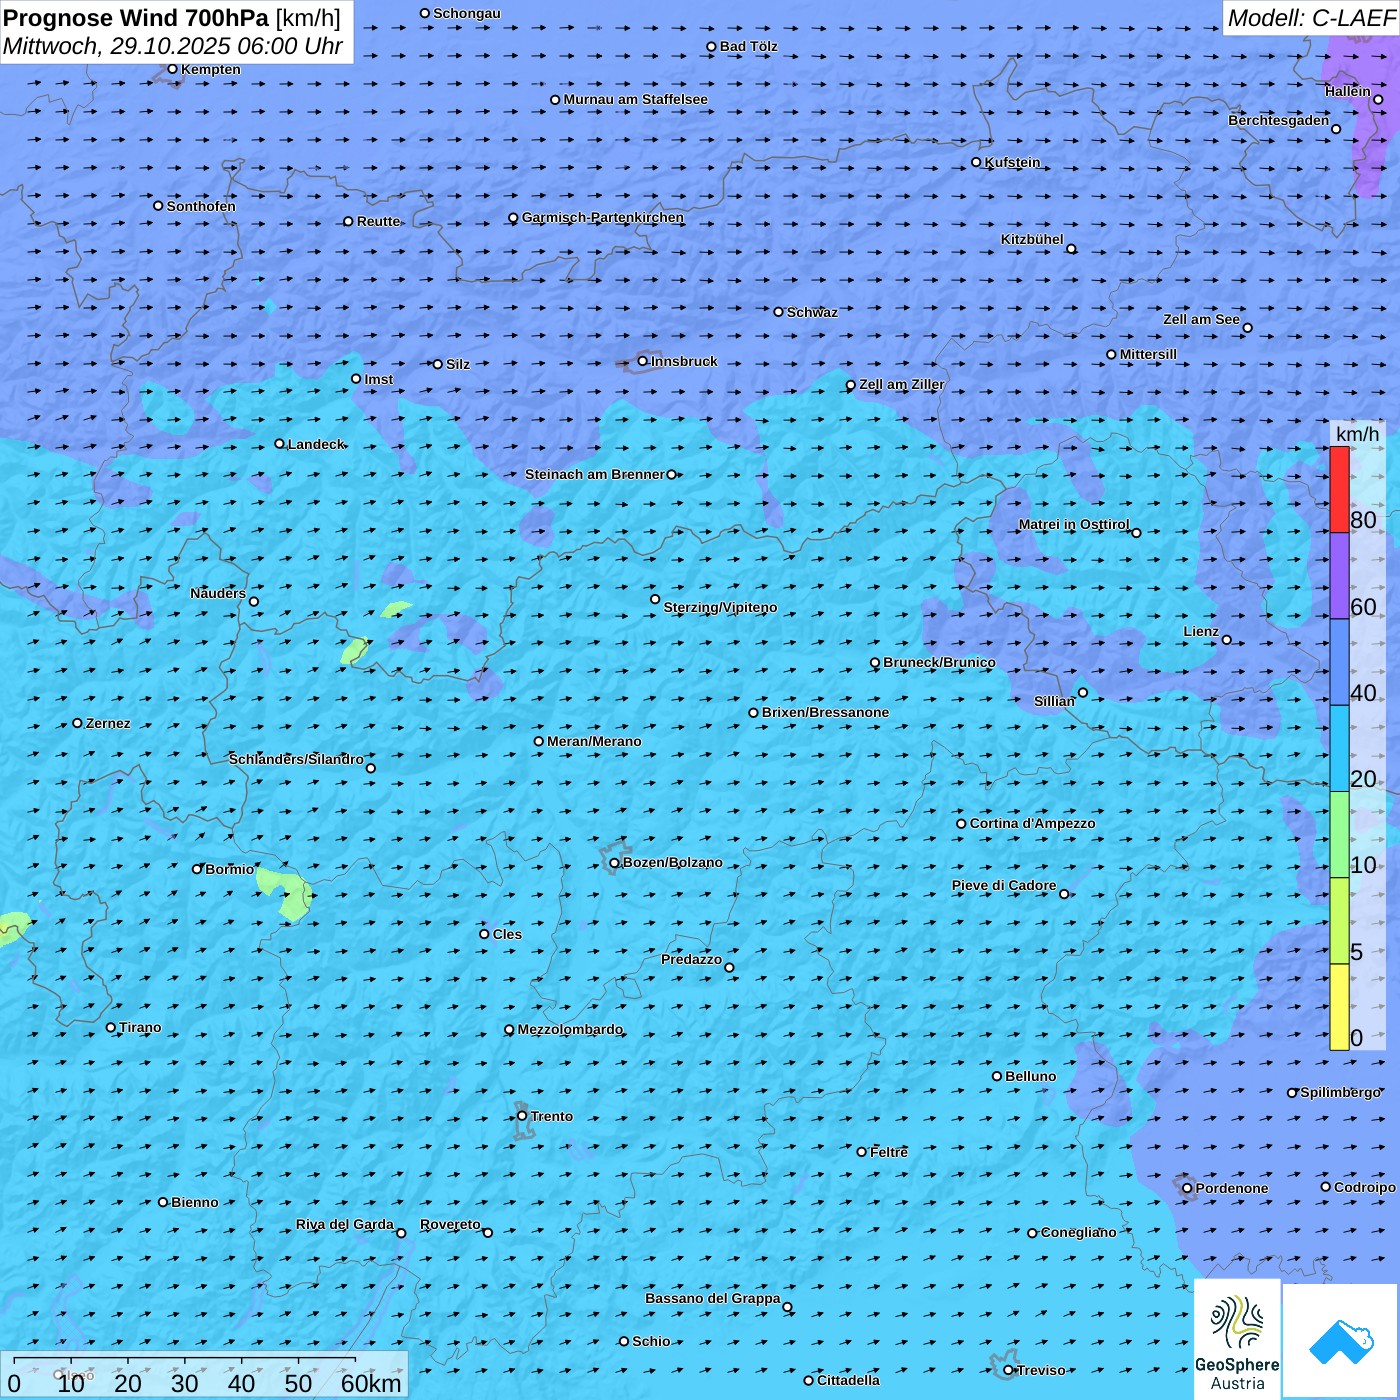Screen dimensions: 1400x1400
Task: Click the Schio label
Action: (652, 1341)
